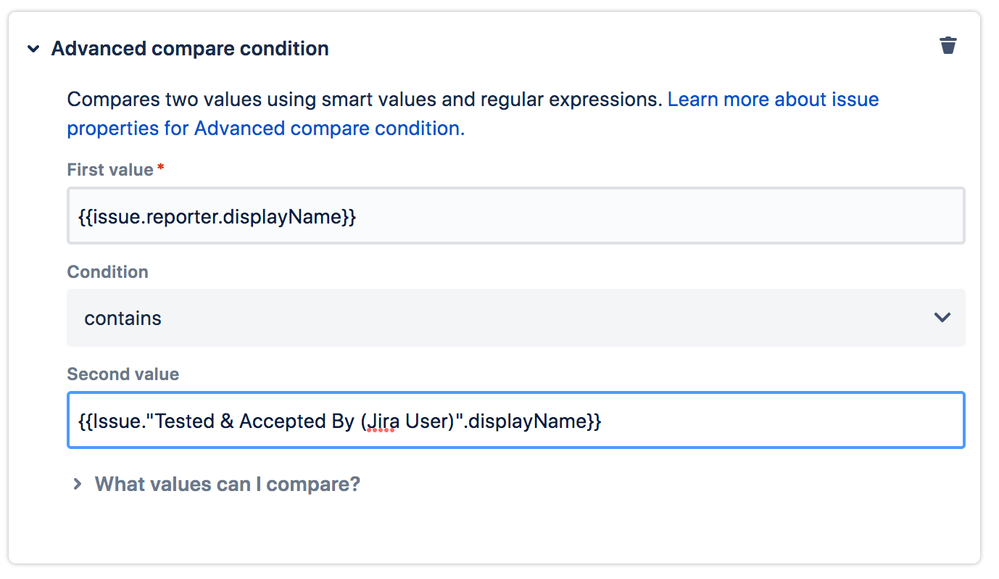Expand the 'What values can I compare?' chevron

click(x=77, y=484)
